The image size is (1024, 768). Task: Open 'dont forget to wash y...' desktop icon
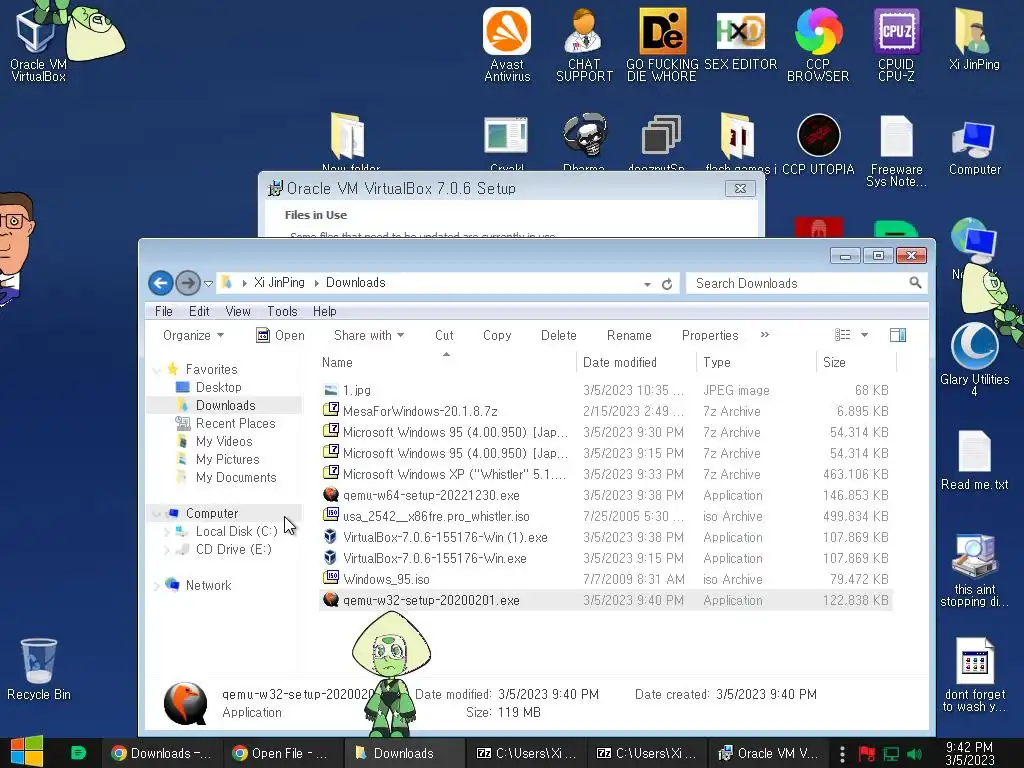pyautogui.click(x=974, y=675)
